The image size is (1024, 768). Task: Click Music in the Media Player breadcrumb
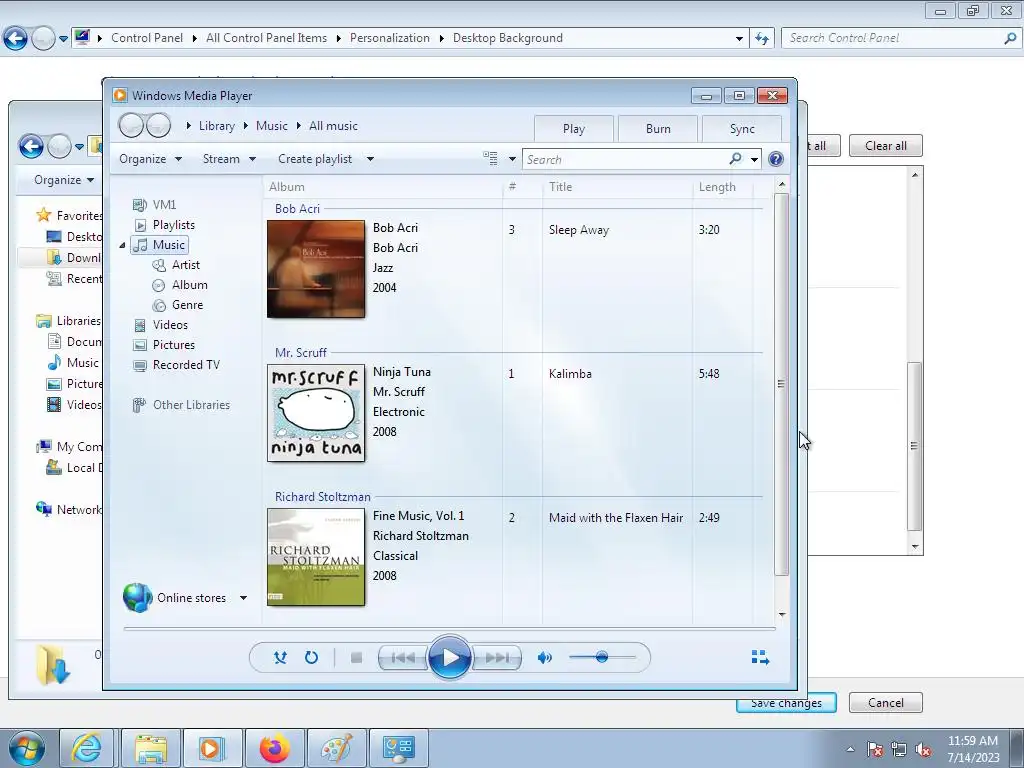tap(272, 126)
